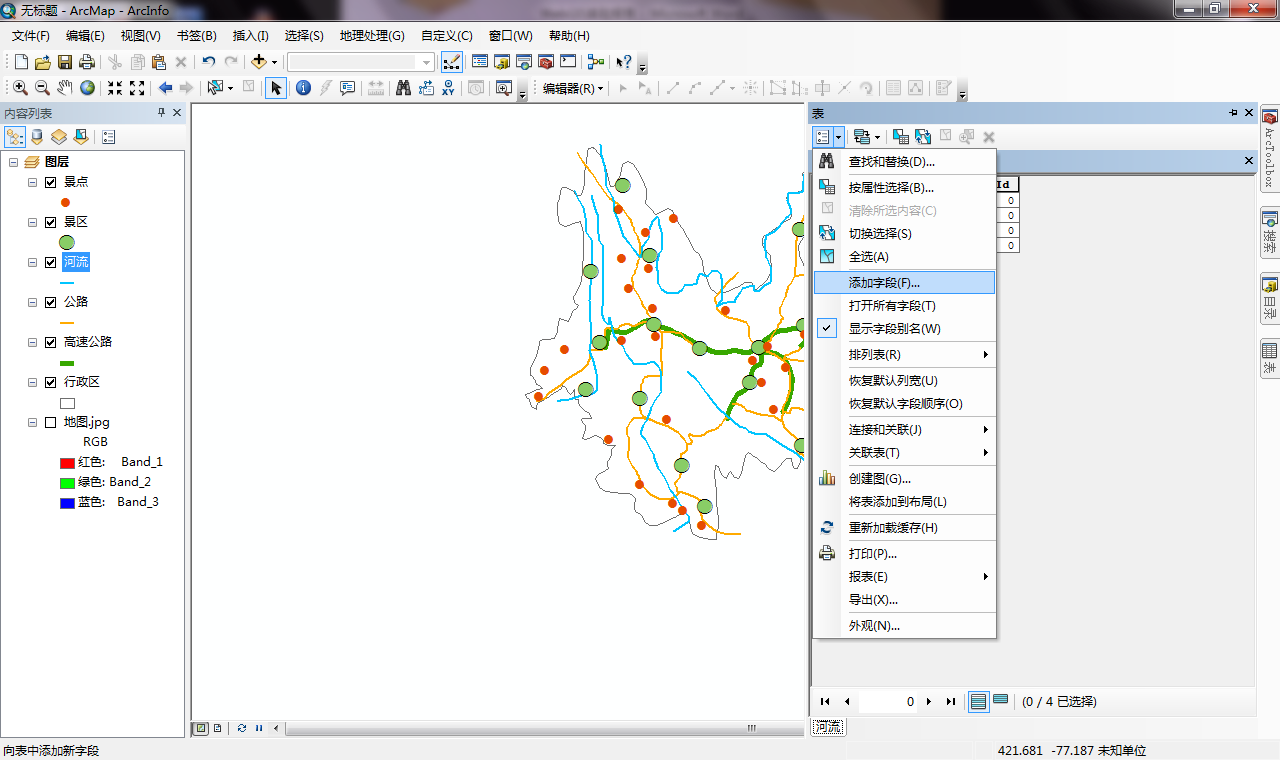Activate the Identify tool
This screenshot has width=1280, height=760.
[303, 88]
